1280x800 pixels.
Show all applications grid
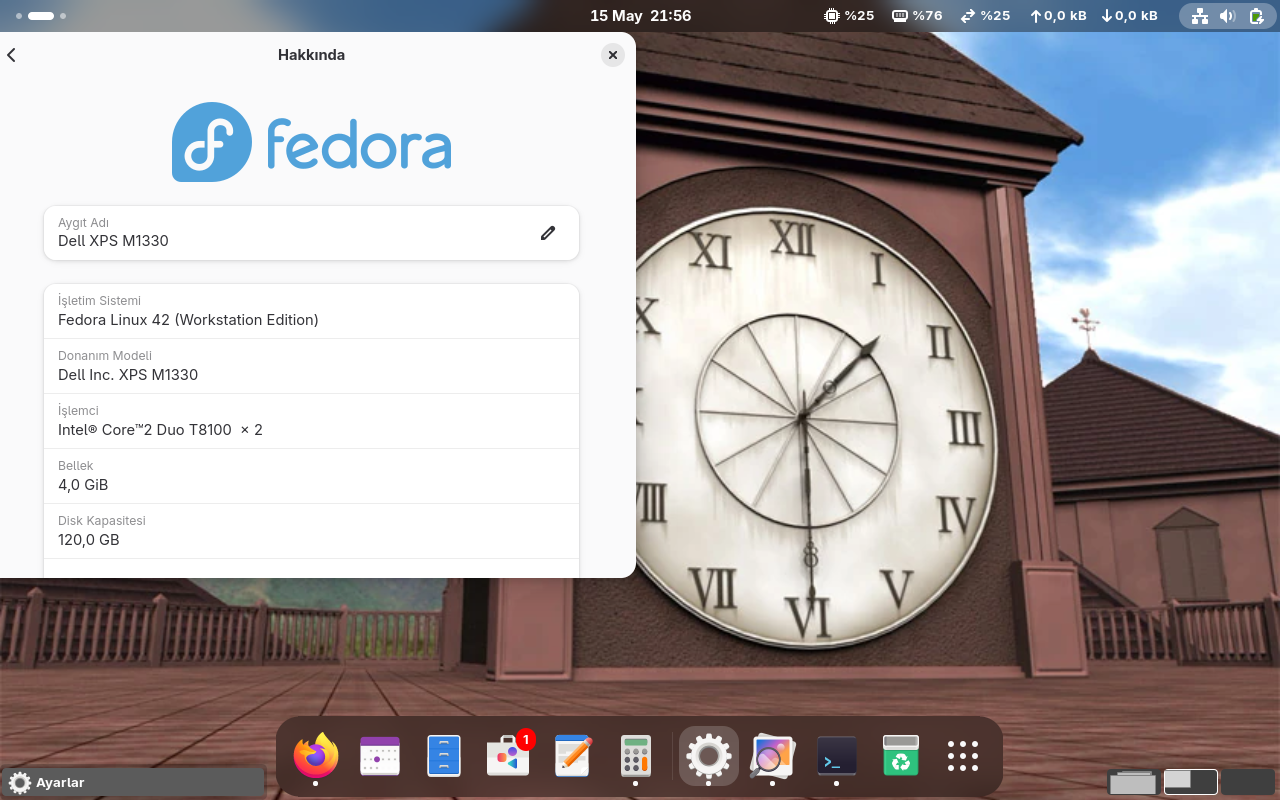point(963,756)
